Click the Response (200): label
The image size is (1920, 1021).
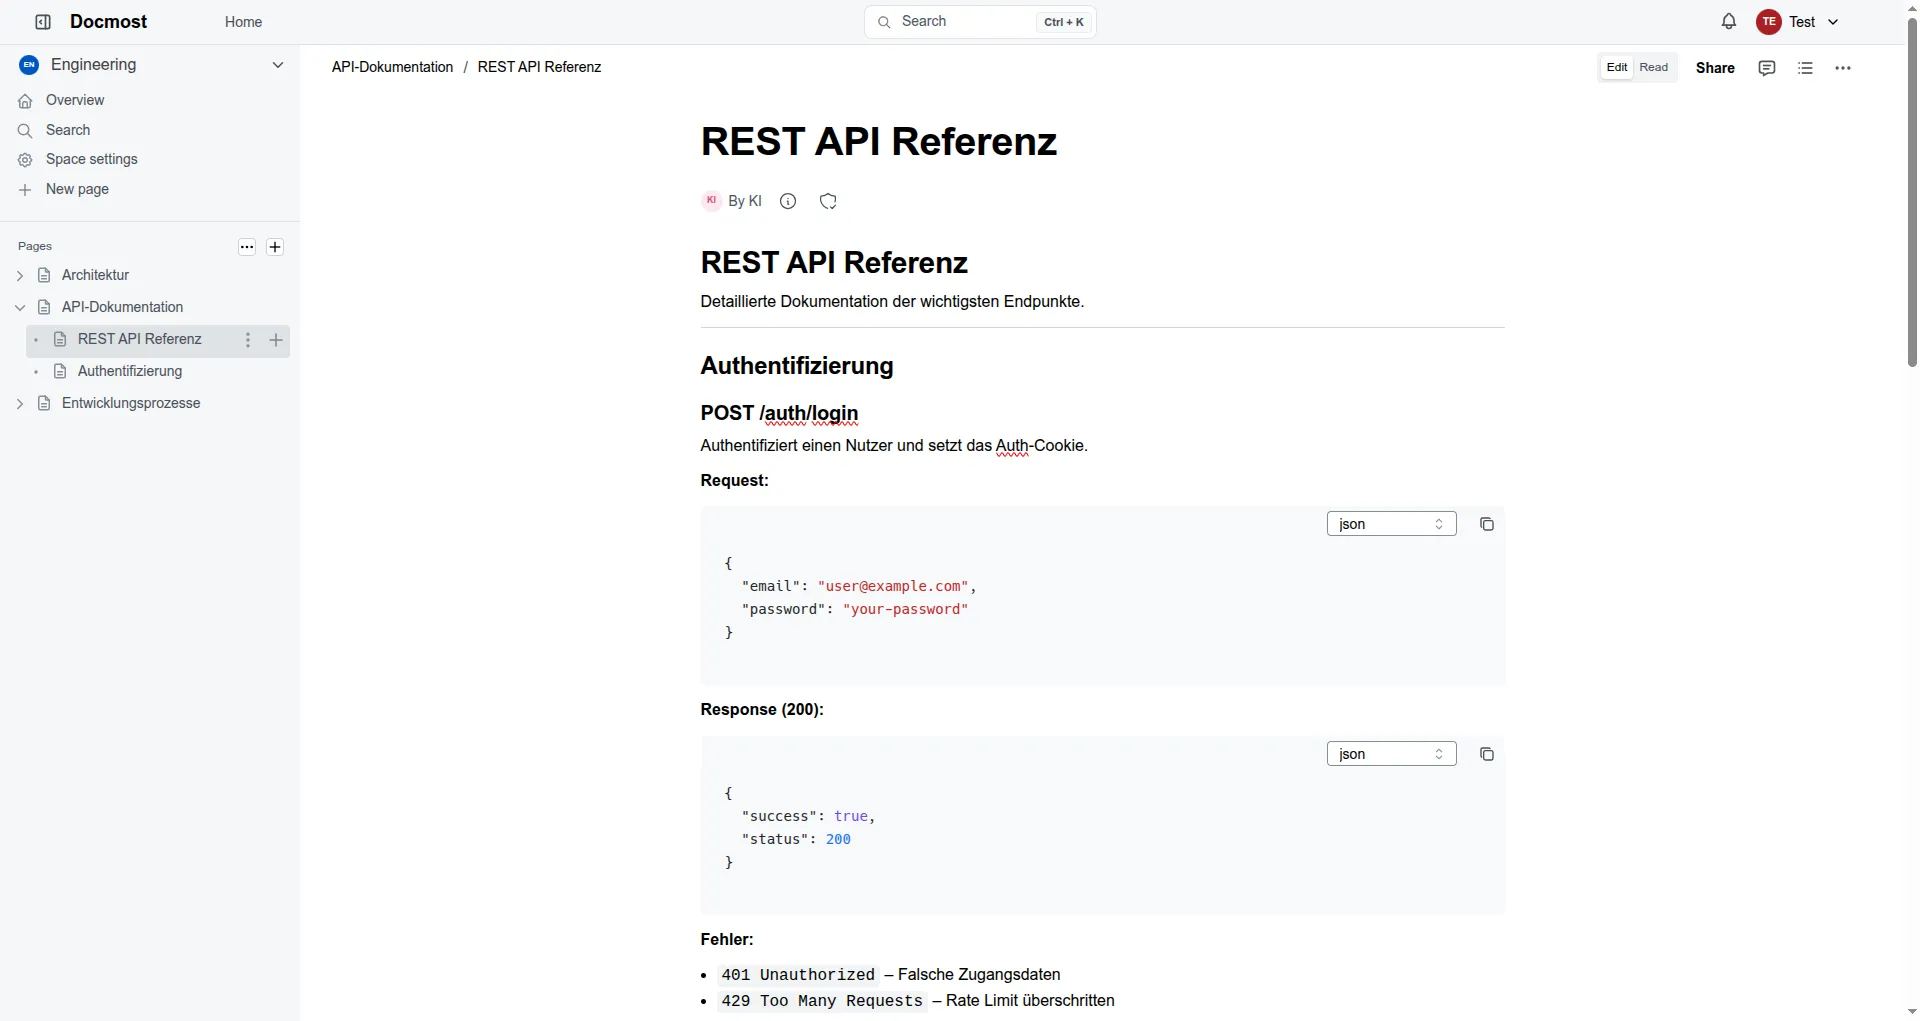tap(762, 710)
